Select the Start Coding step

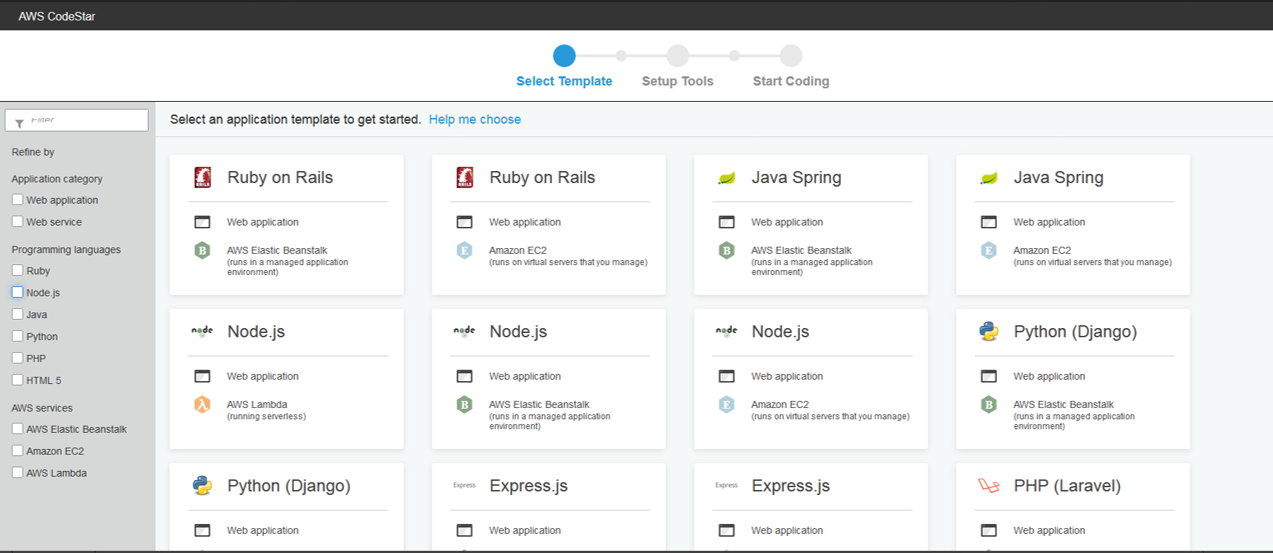tap(790, 56)
